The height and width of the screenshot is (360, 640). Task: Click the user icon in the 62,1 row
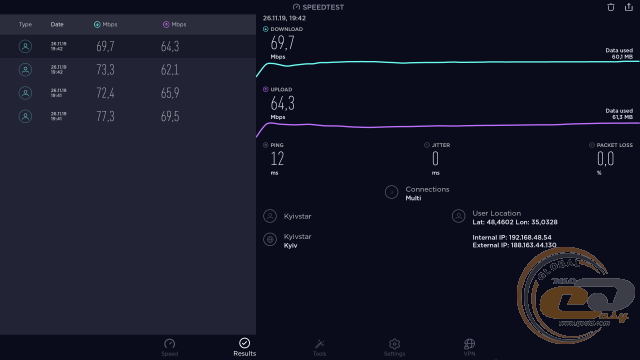(x=25, y=70)
